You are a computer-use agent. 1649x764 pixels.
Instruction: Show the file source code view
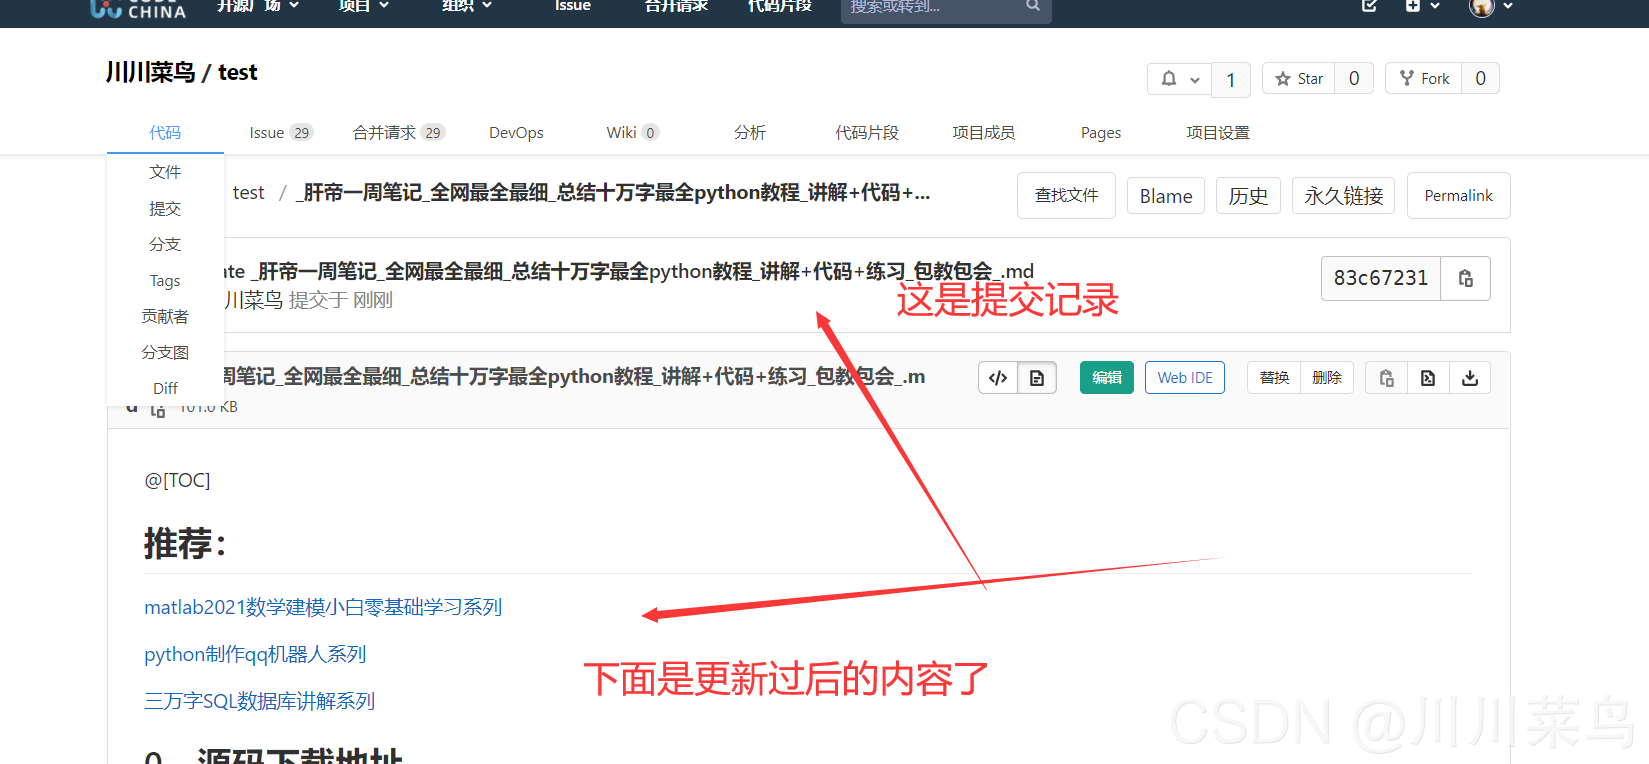[997, 378]
